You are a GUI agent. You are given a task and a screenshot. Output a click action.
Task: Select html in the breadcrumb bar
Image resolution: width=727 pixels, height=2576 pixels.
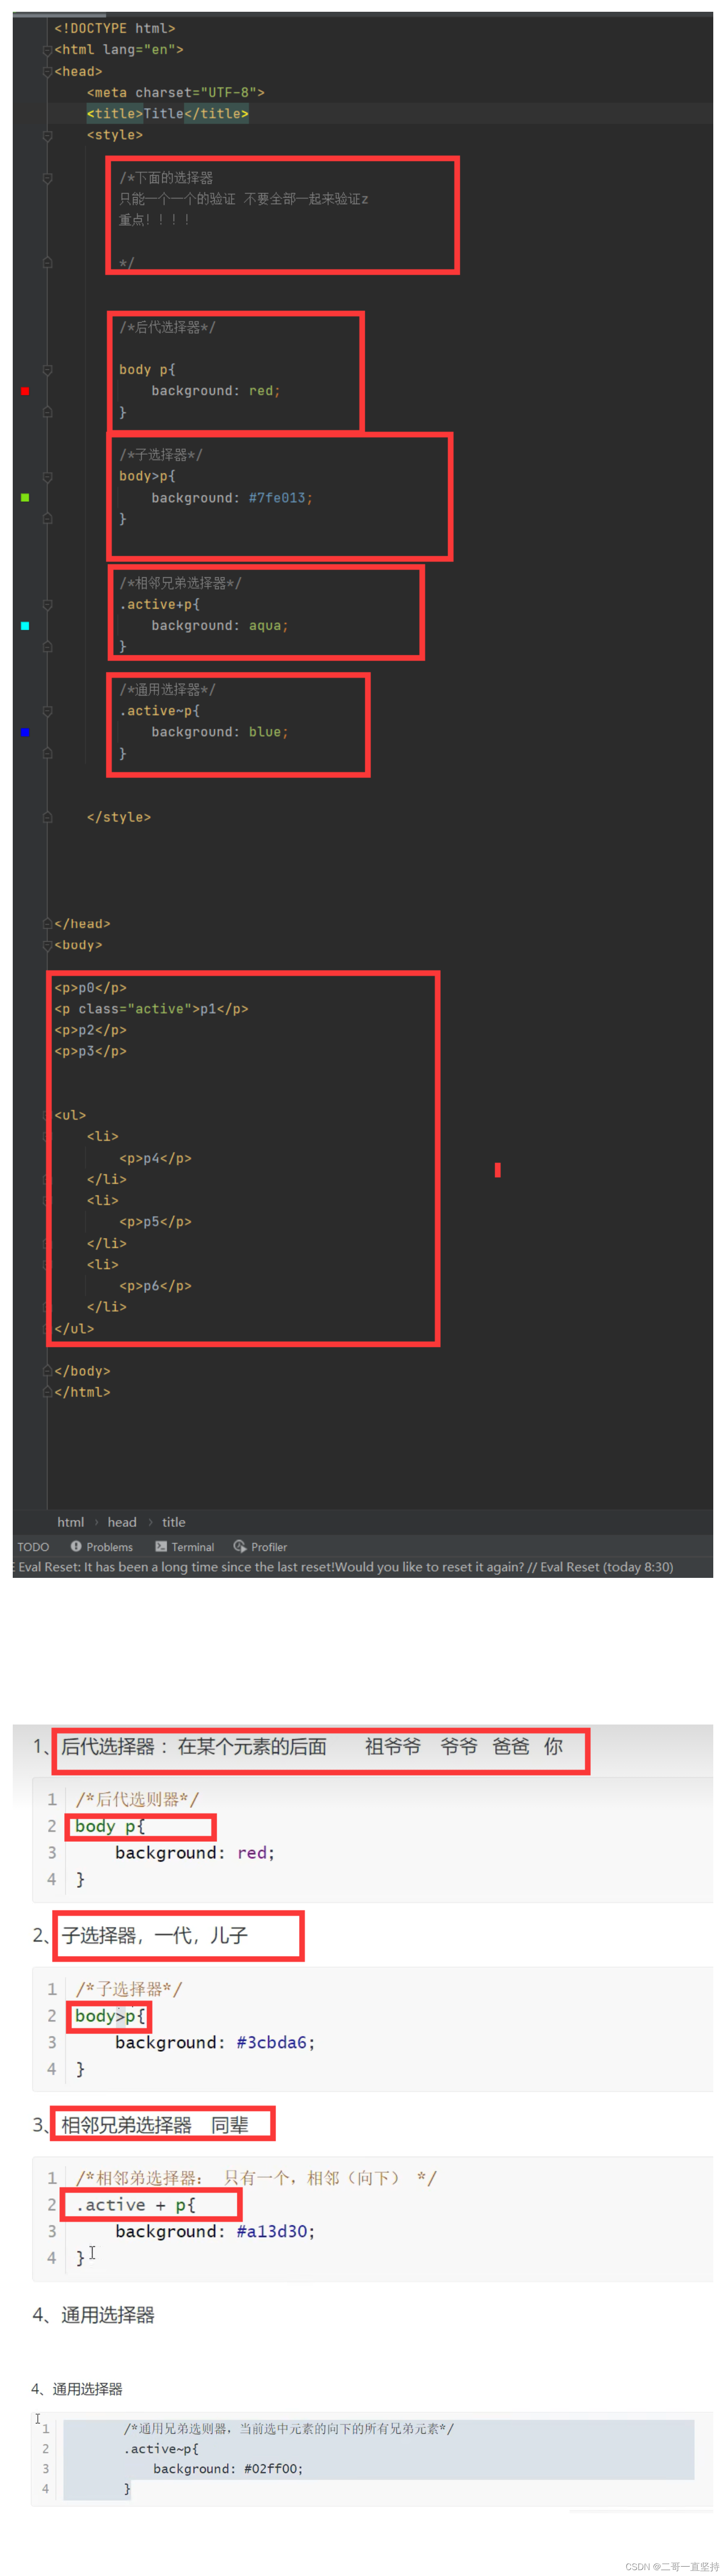click(71, 1522)
